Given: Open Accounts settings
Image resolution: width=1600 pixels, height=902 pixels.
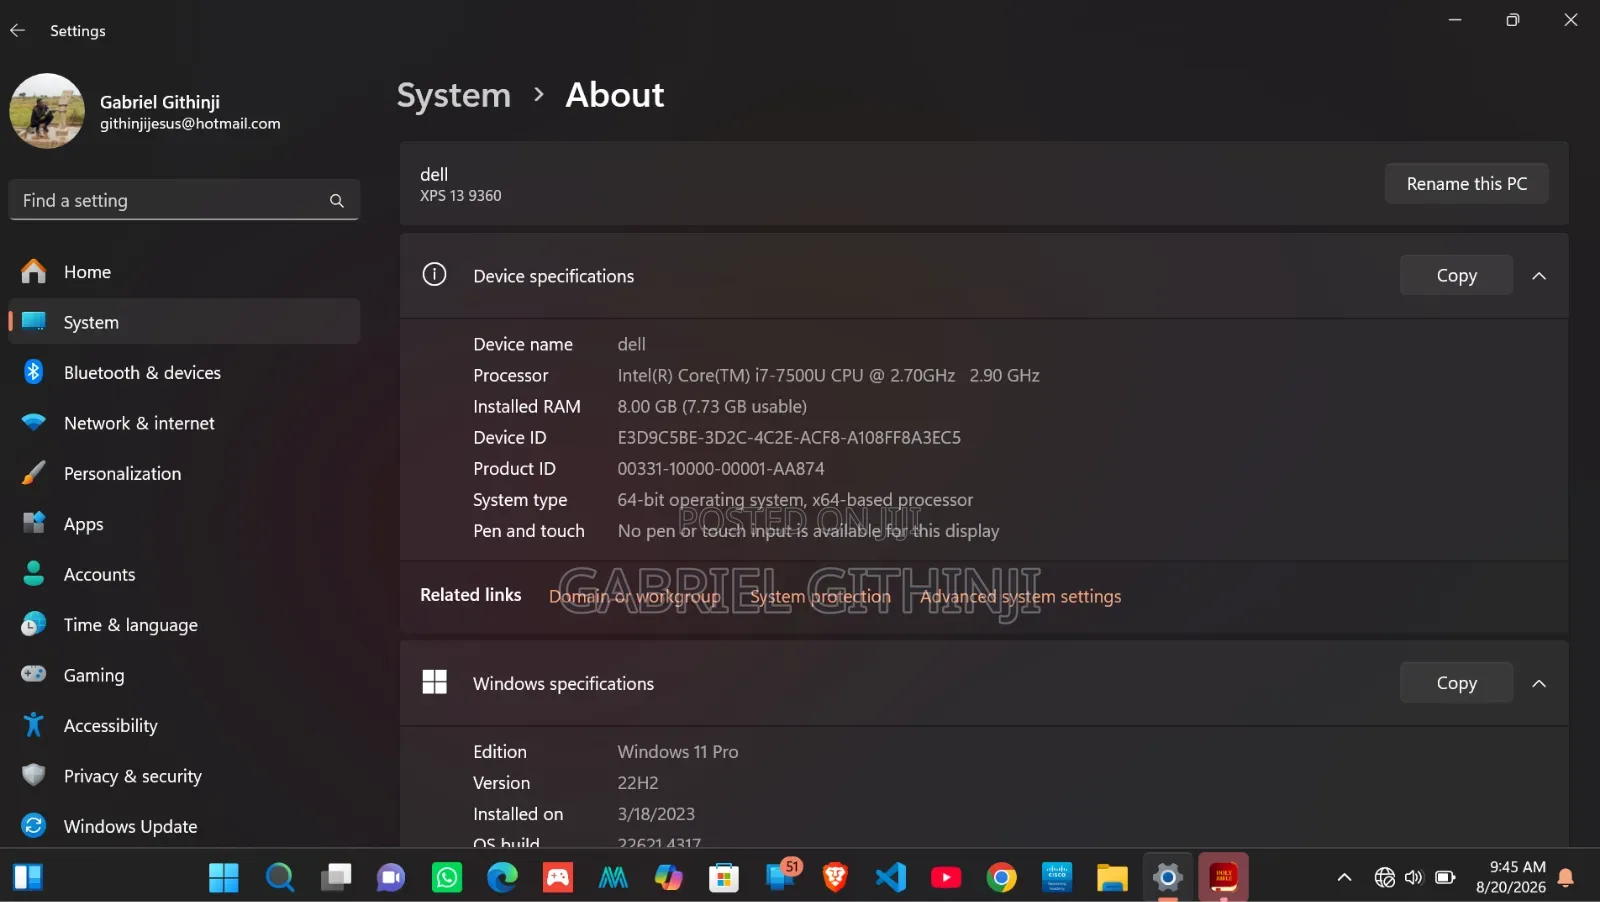Looking at the screenshot, I should point(184,575).
